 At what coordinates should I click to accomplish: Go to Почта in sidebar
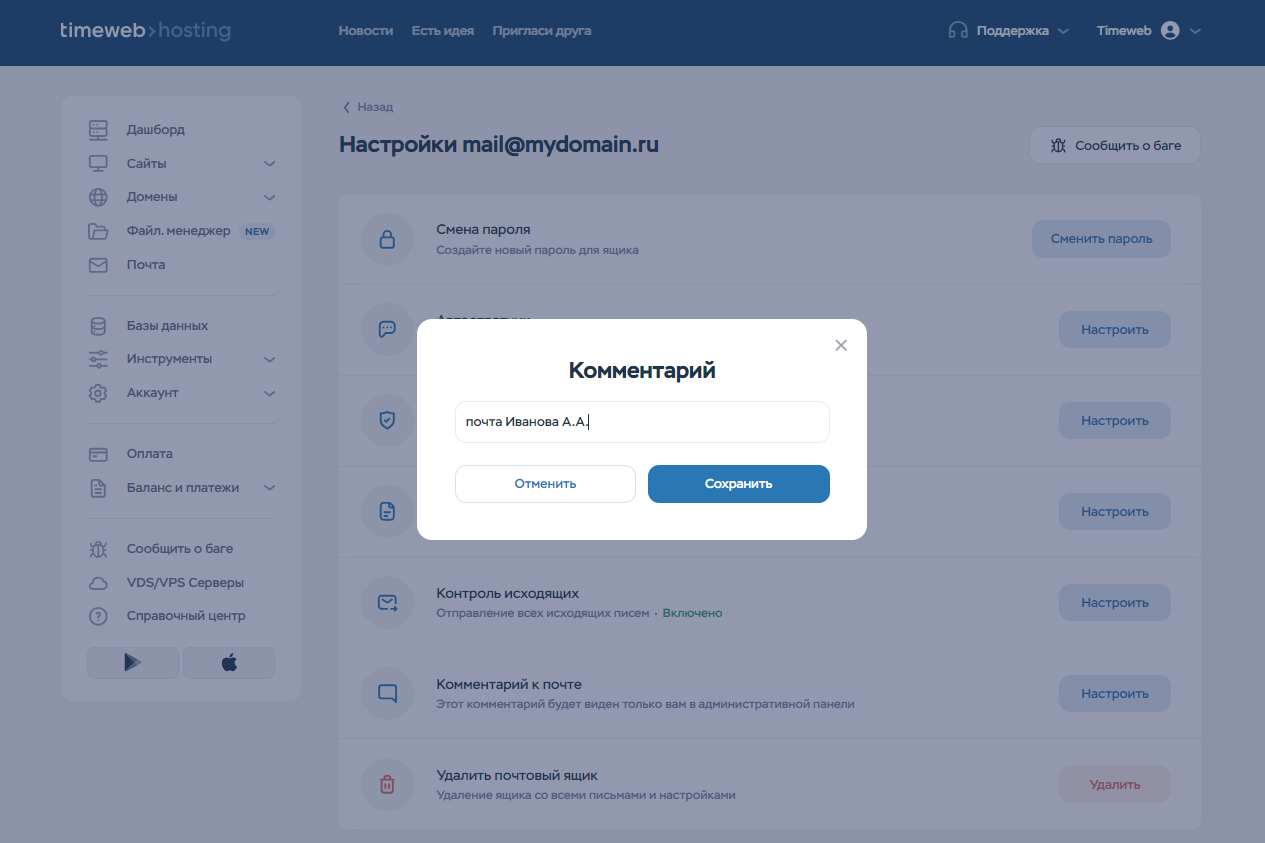[146, 265]
